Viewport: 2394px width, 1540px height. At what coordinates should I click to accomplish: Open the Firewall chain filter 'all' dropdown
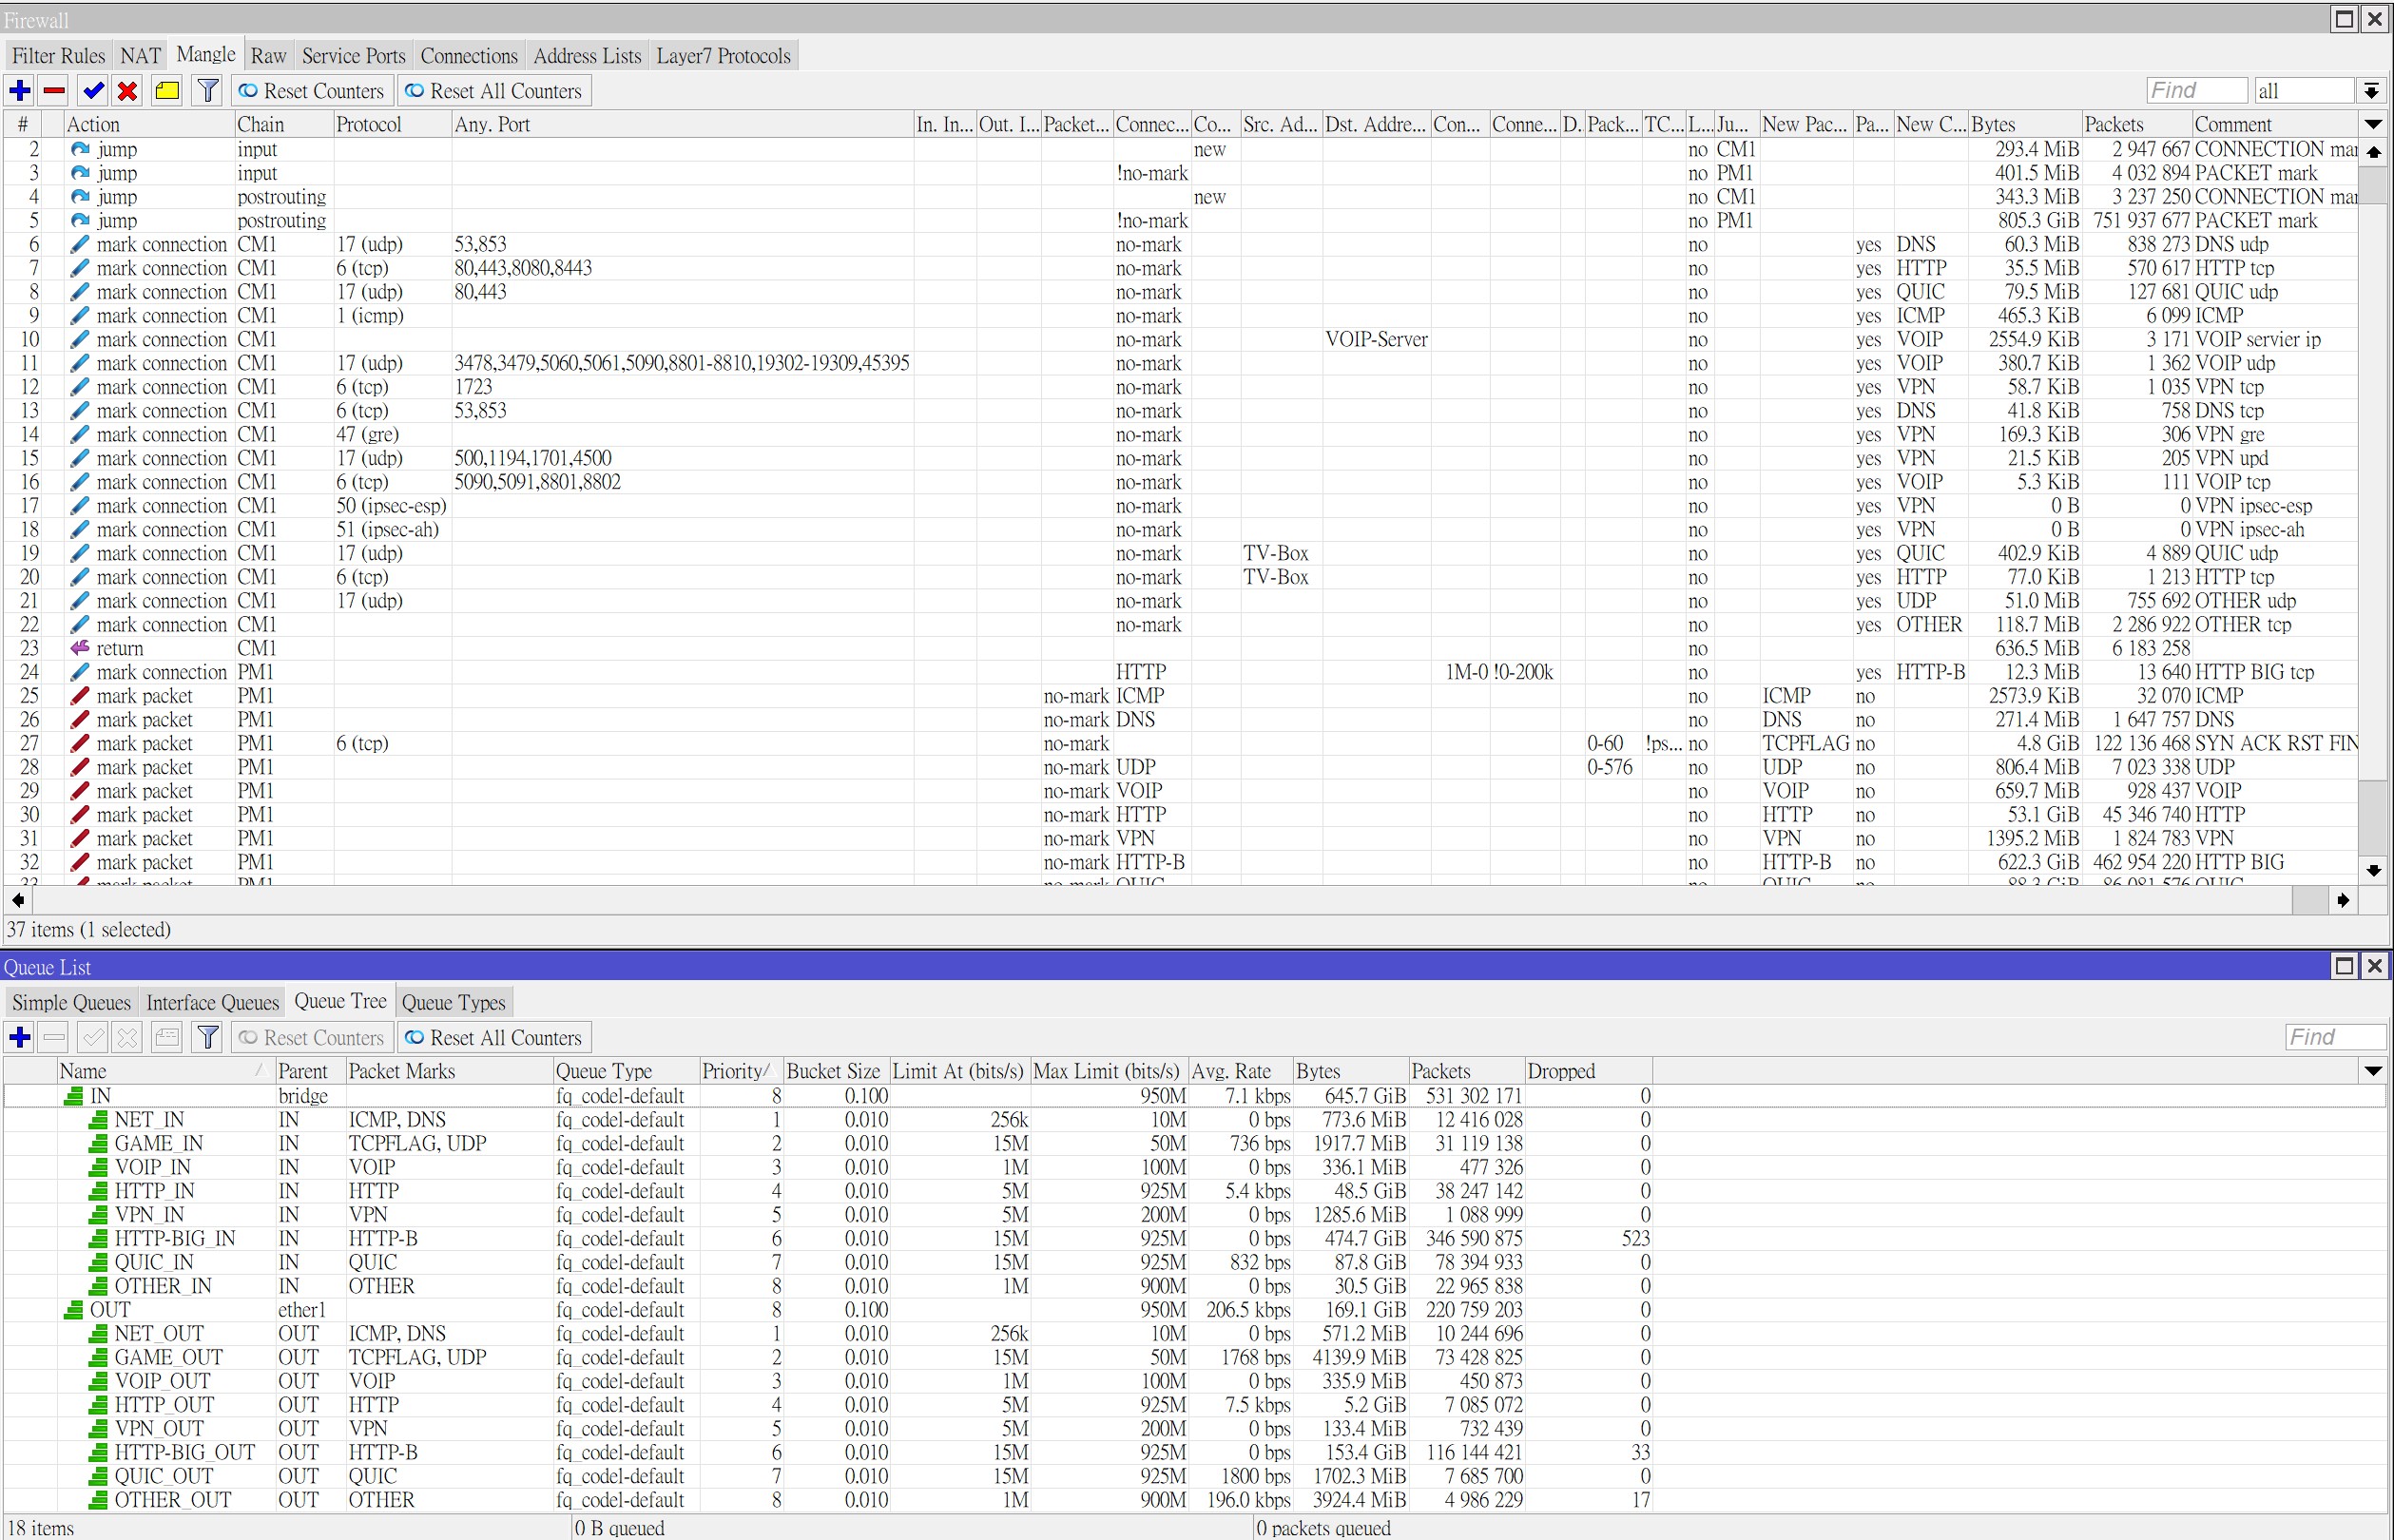click(2371, 91)
